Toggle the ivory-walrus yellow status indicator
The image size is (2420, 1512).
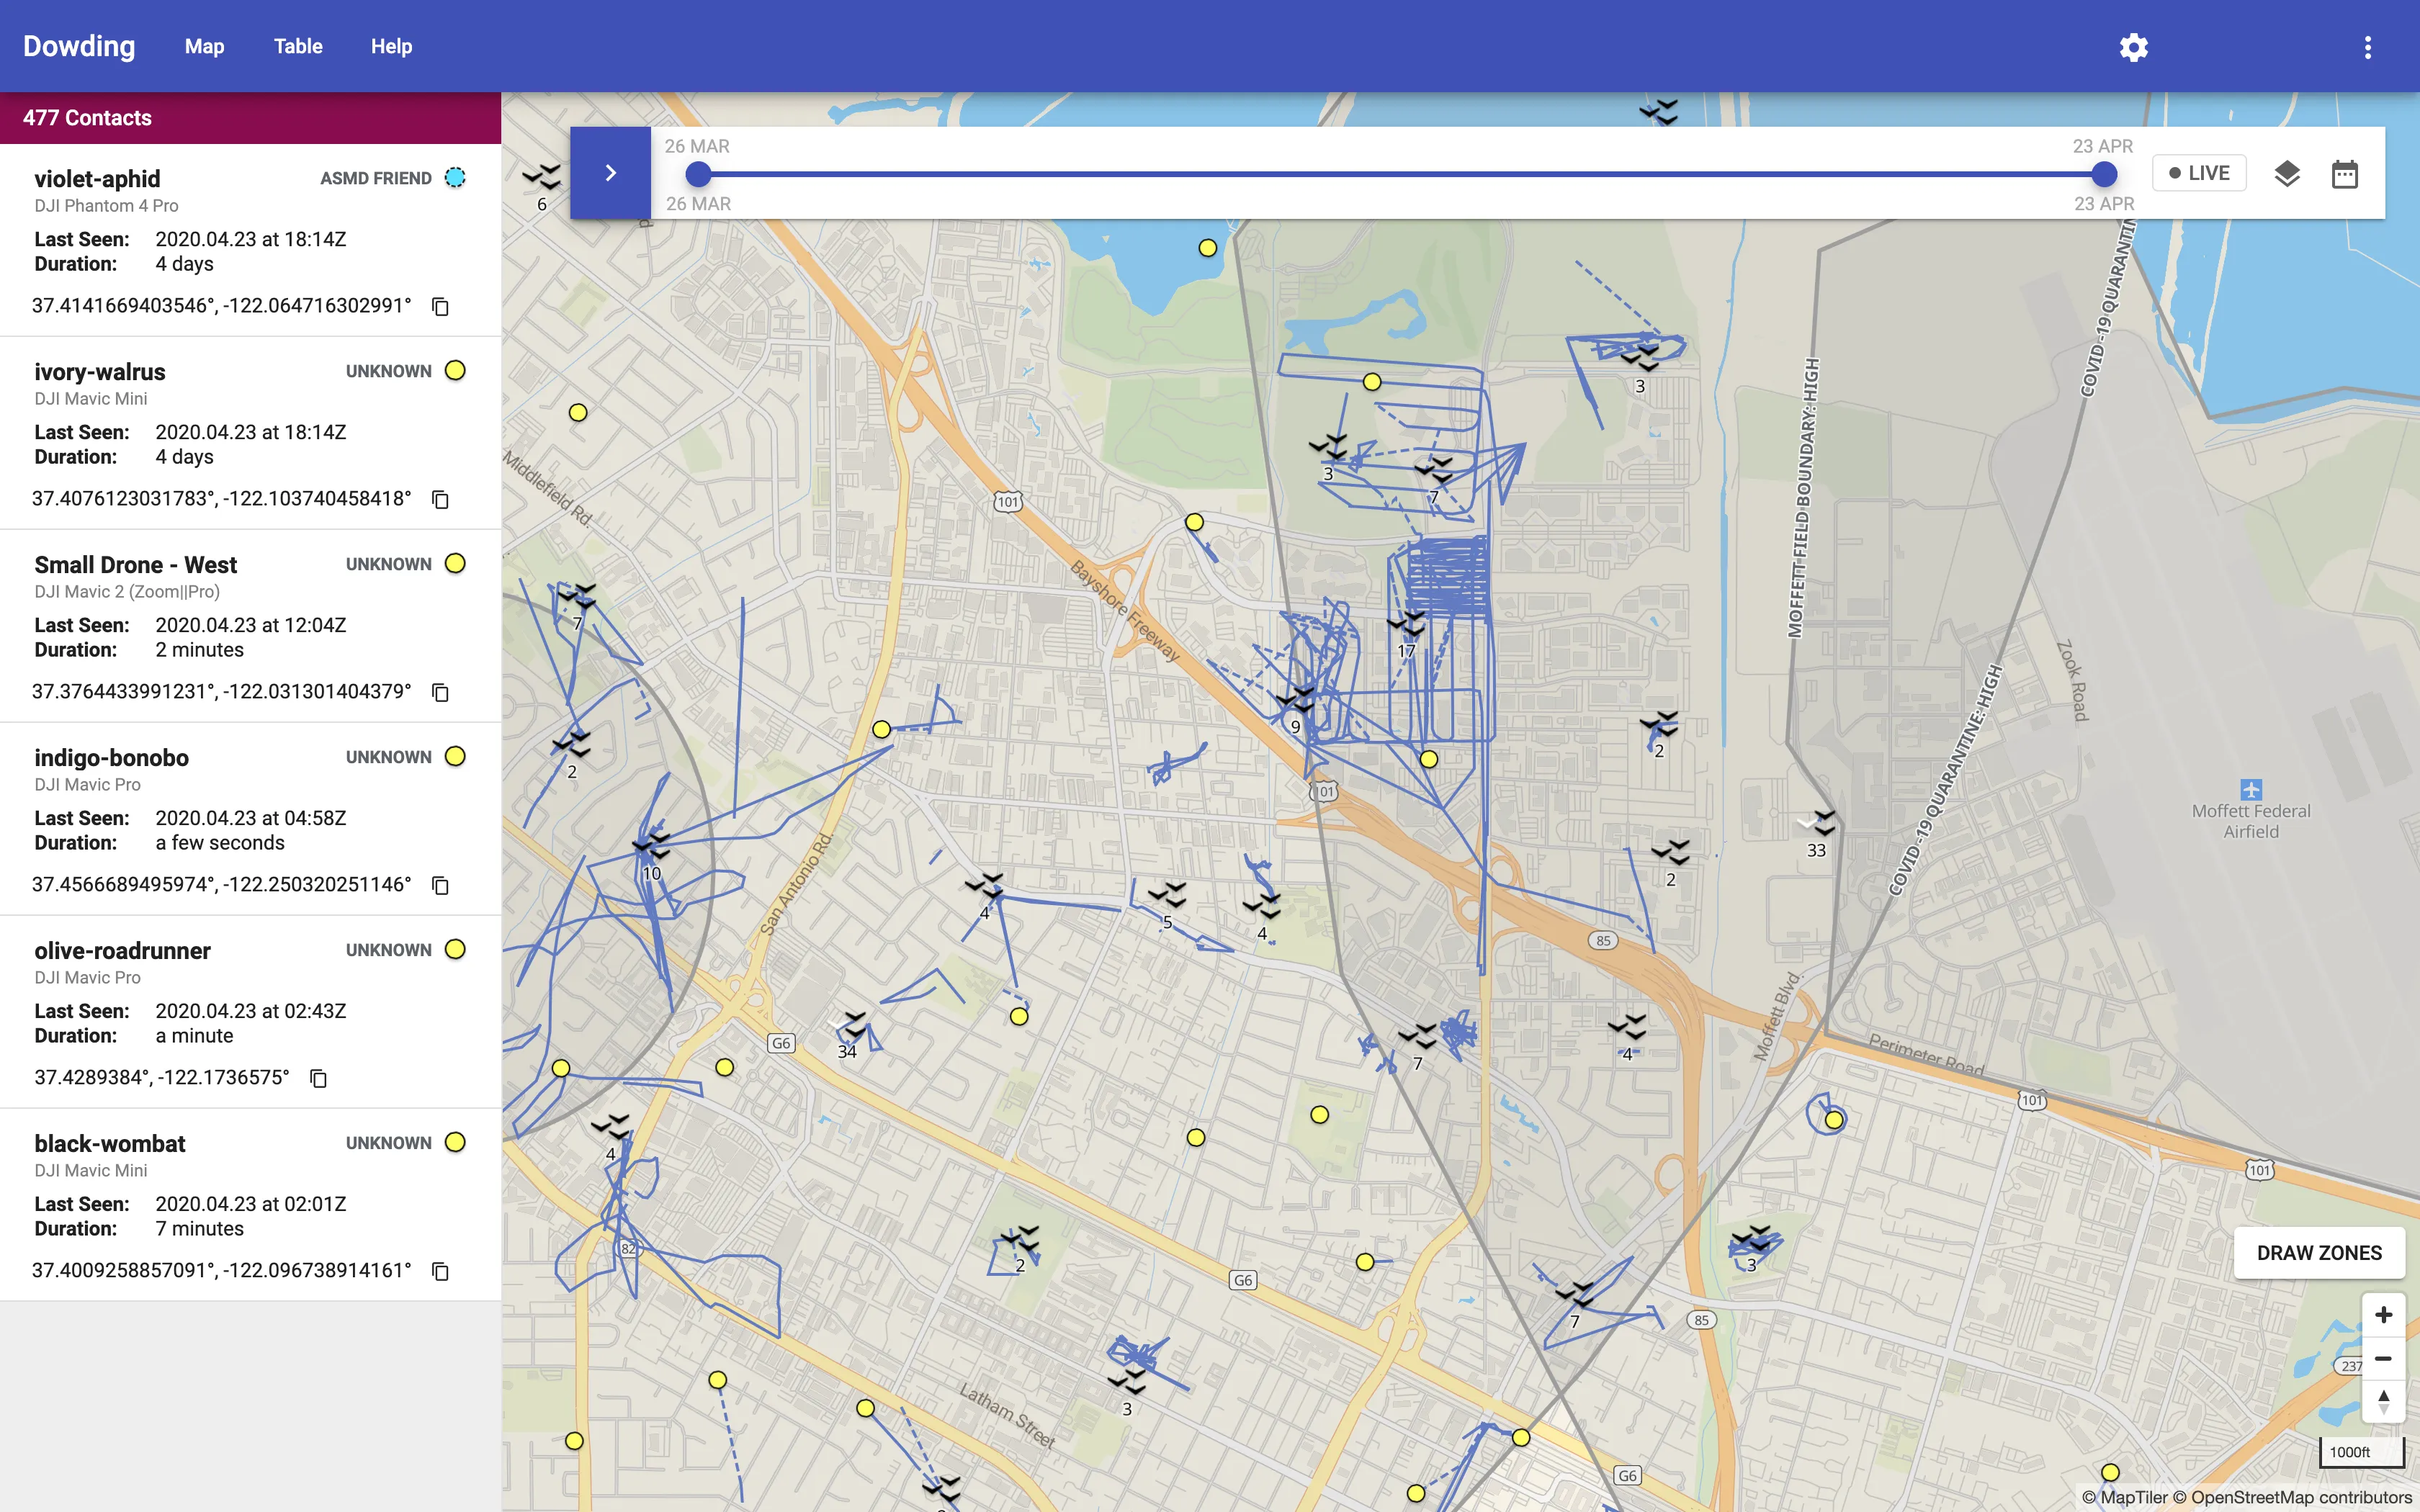(x=455, y=371)
